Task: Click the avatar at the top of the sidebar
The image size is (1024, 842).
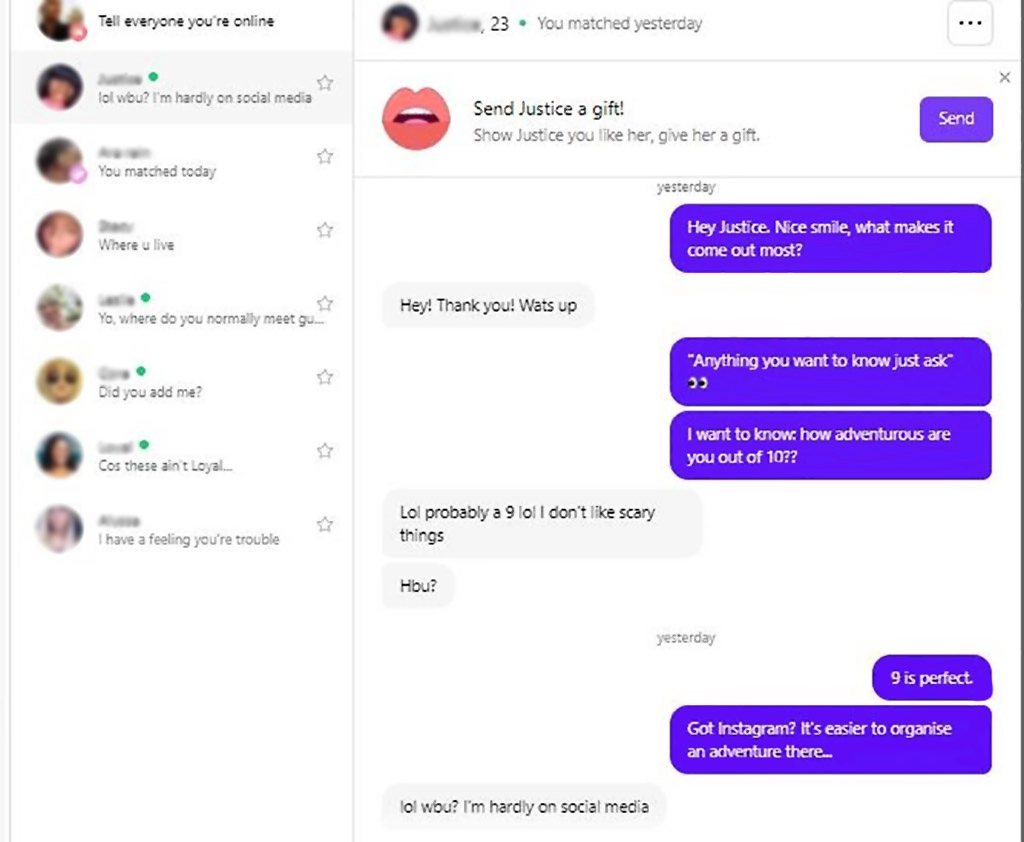Action: (x=58, y=20)
